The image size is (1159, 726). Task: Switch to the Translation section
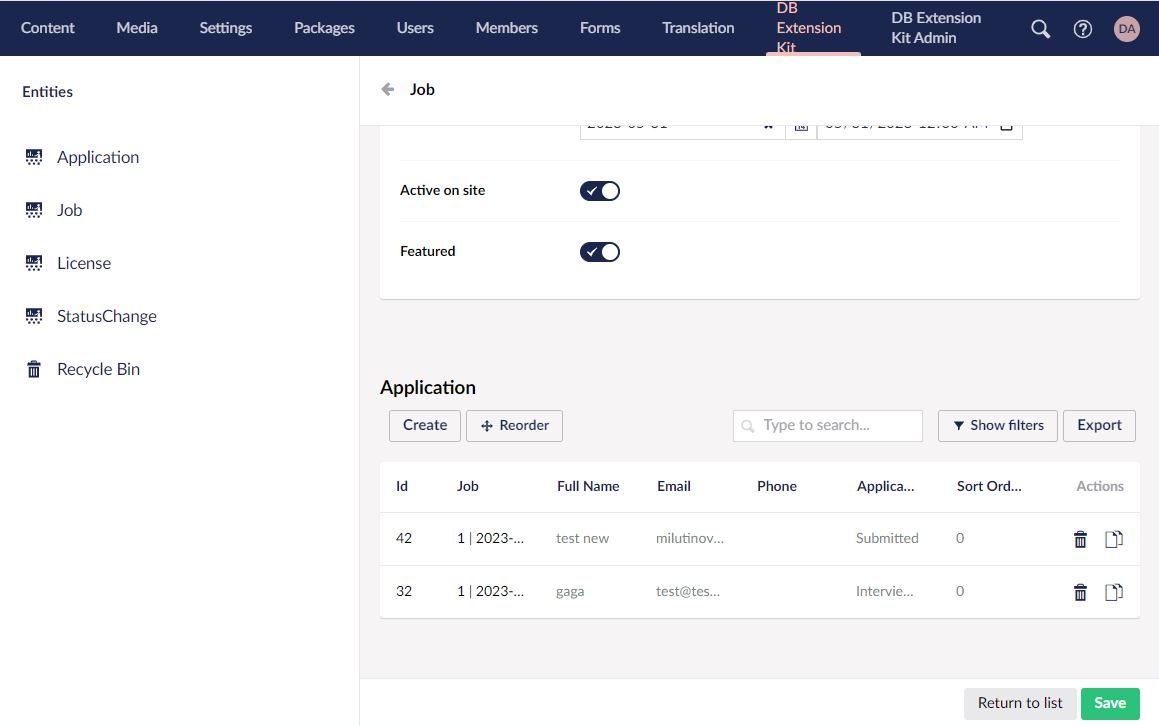point(697,28)
